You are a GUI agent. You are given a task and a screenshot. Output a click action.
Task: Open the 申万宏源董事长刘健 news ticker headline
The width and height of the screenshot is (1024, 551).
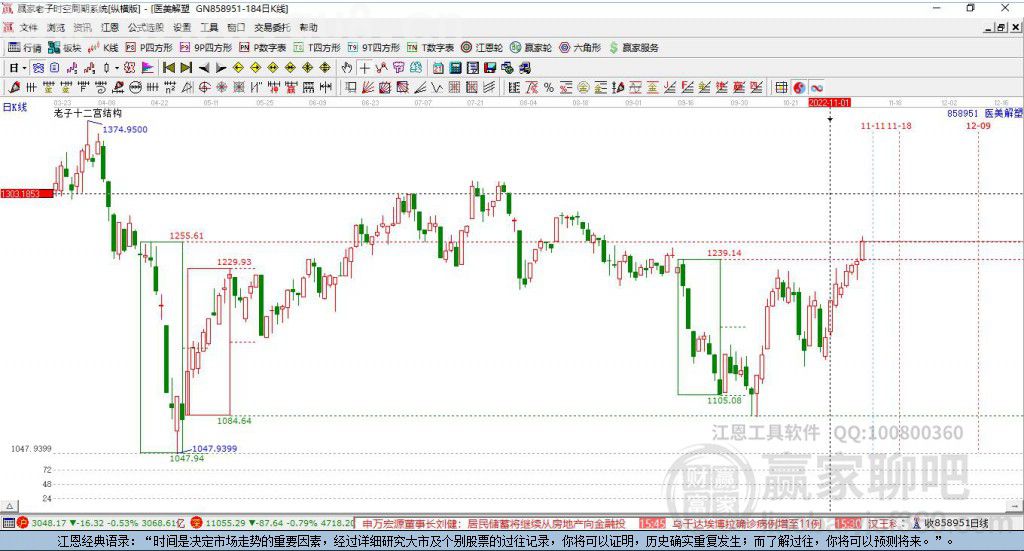point(494,524)
